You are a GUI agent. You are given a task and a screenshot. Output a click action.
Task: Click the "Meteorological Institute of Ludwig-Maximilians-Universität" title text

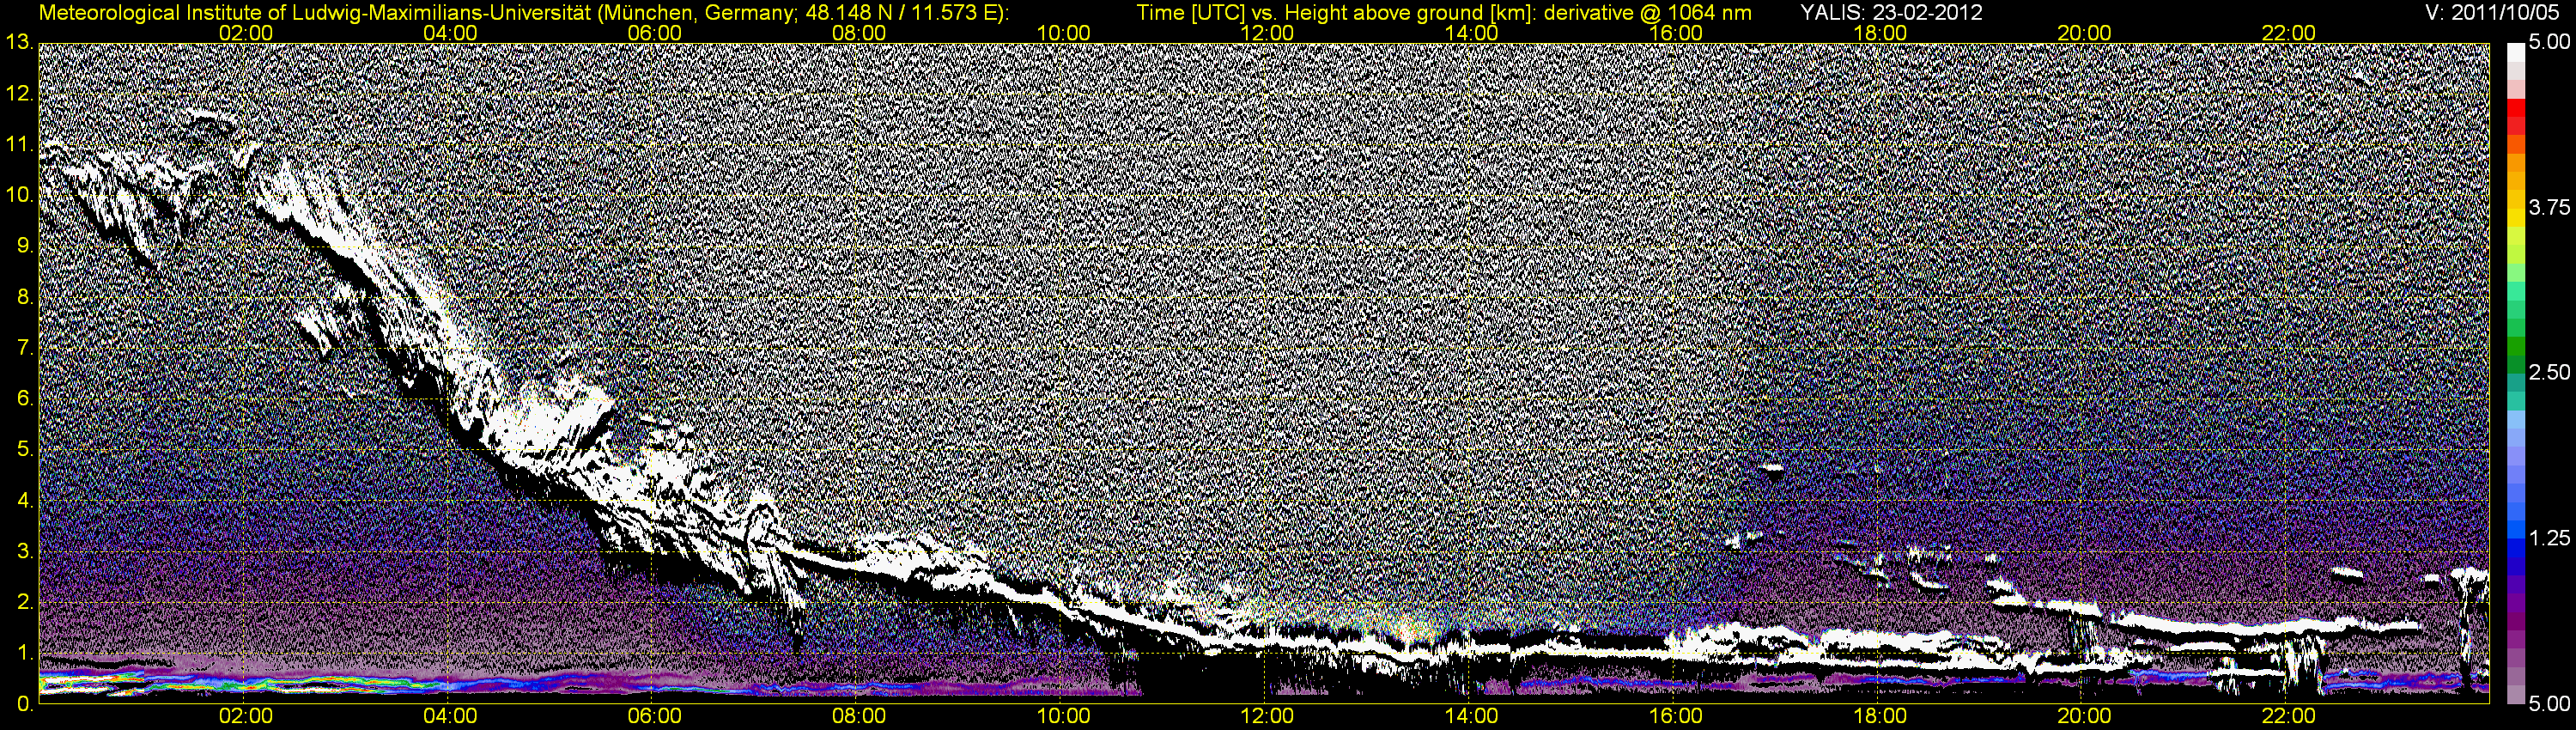315,12
